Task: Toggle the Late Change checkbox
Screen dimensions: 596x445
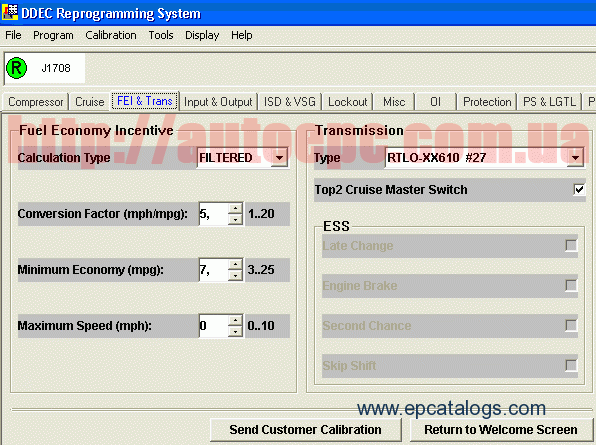Action: coord(571,245)
